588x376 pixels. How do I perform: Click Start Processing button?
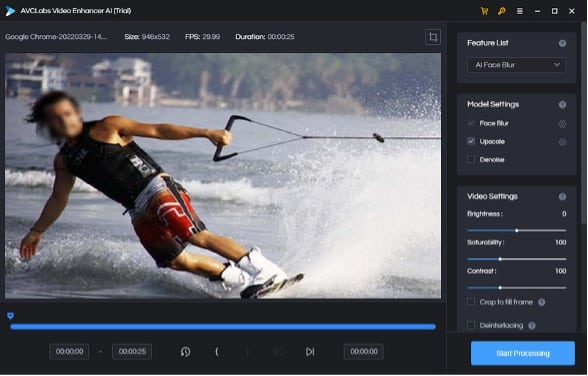click(x=523, y=353)
